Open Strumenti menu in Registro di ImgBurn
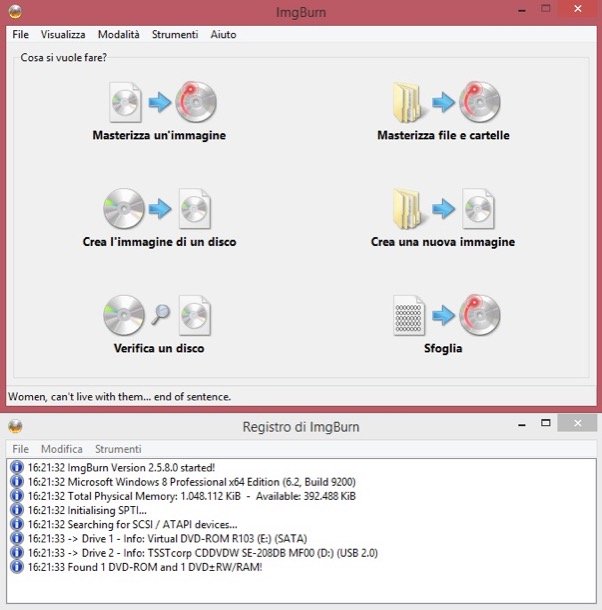The width and height of the screenshot is (602, 610). (x=118, y=449)
